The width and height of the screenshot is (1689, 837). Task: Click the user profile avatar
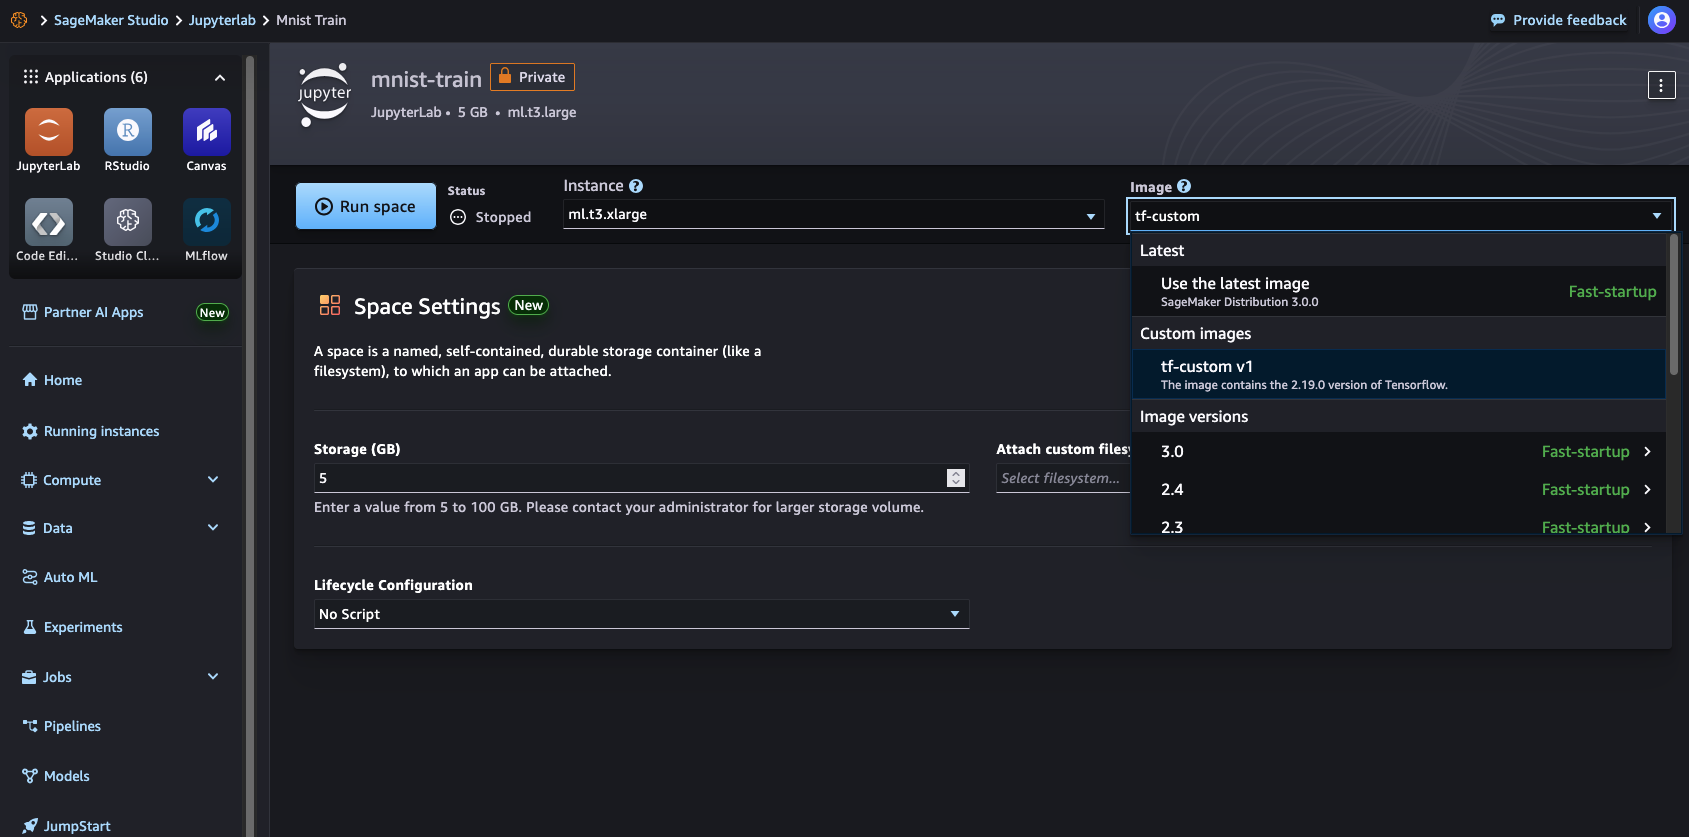coord(1662,20)
